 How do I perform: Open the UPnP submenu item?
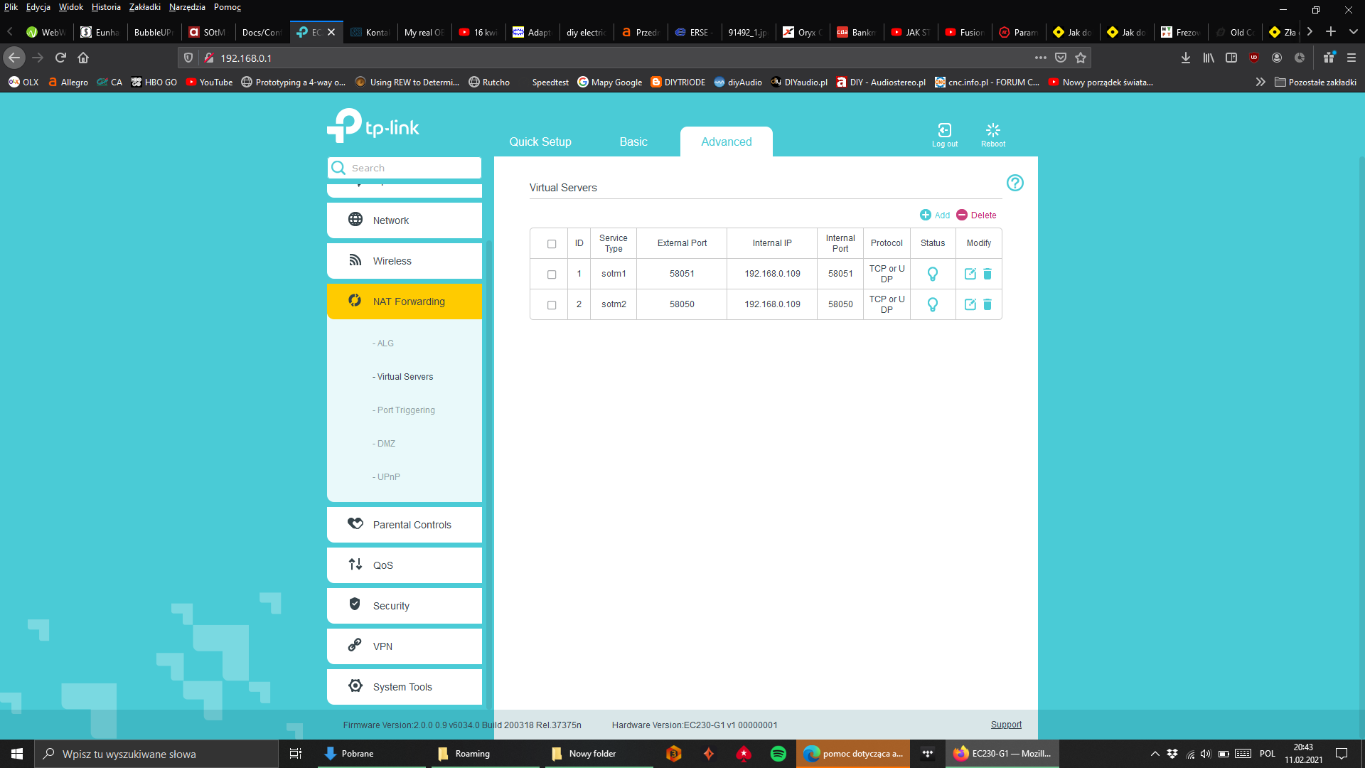386,477
